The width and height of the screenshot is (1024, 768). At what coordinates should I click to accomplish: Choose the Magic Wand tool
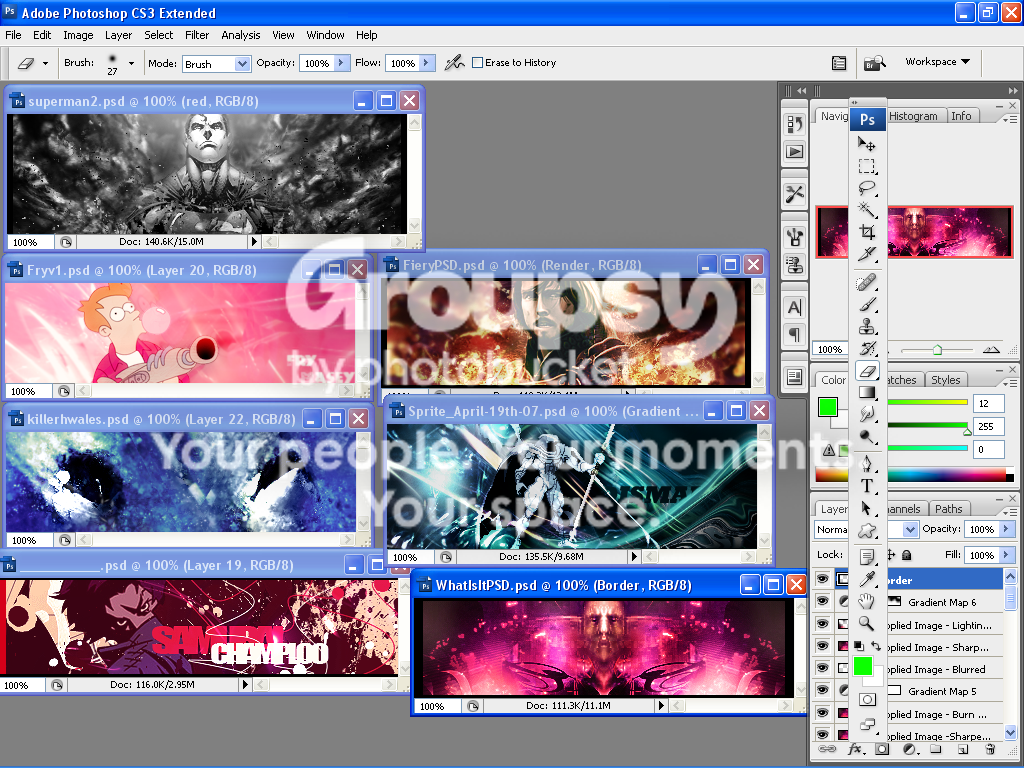point(867,210)
